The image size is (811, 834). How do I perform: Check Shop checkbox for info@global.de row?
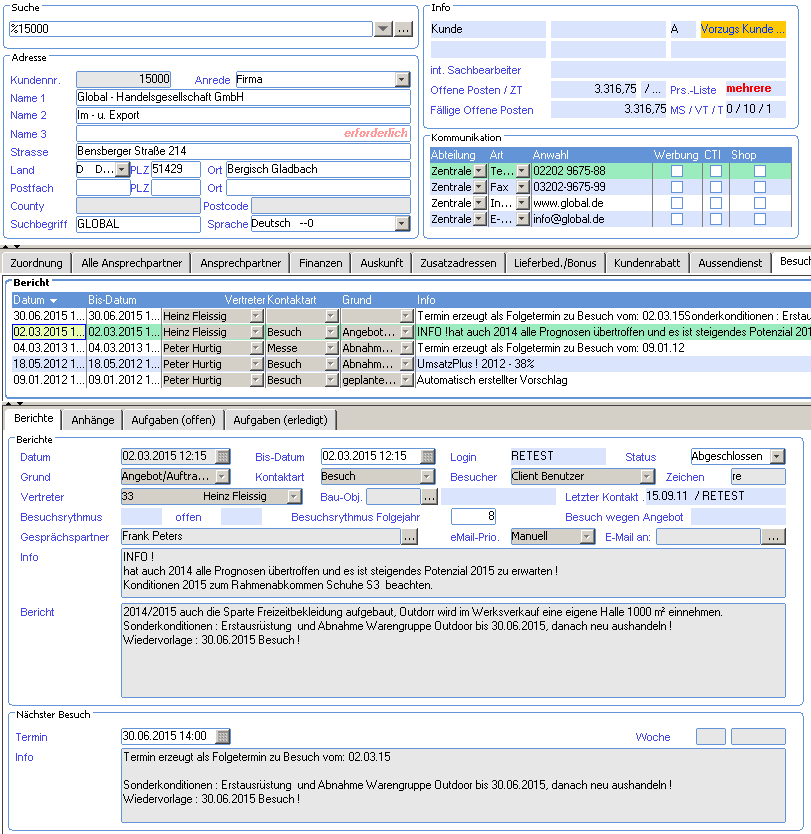760,219
